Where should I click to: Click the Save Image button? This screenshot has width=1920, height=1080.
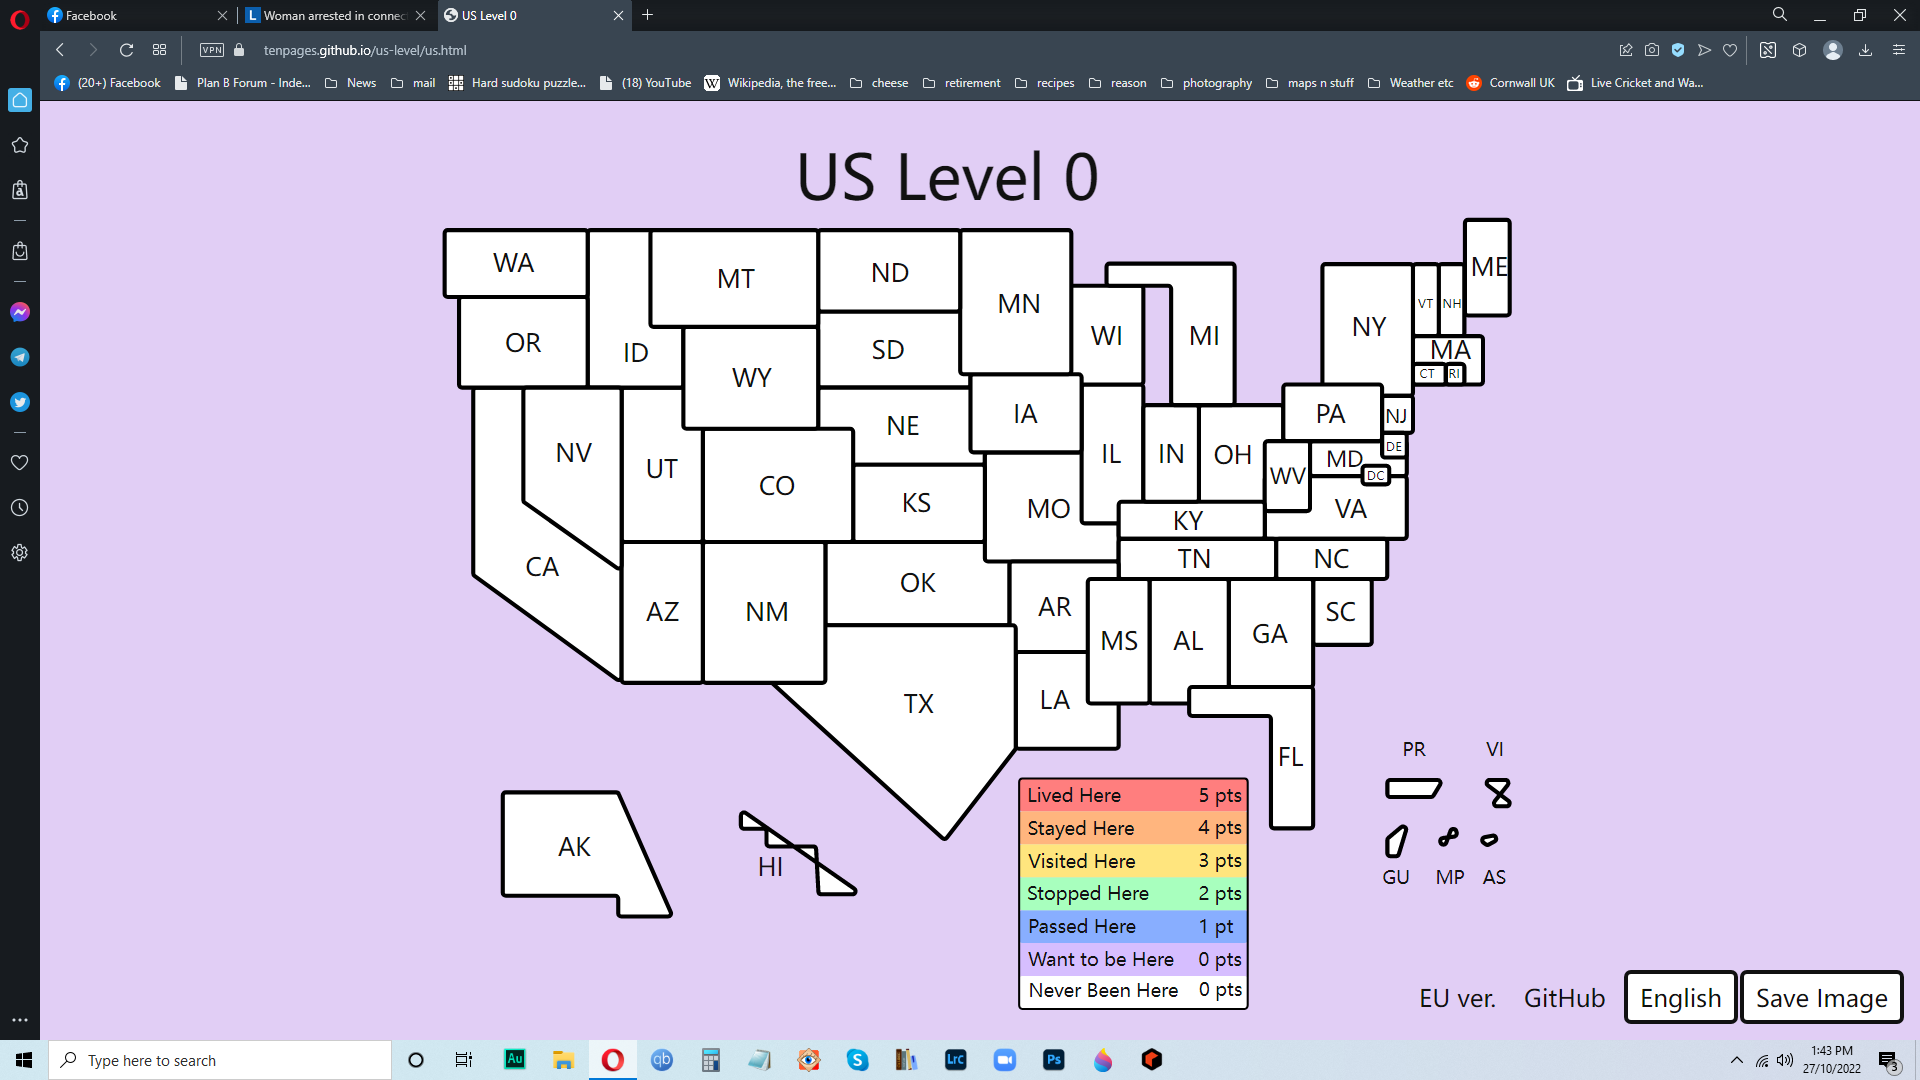pos(1821,998)
